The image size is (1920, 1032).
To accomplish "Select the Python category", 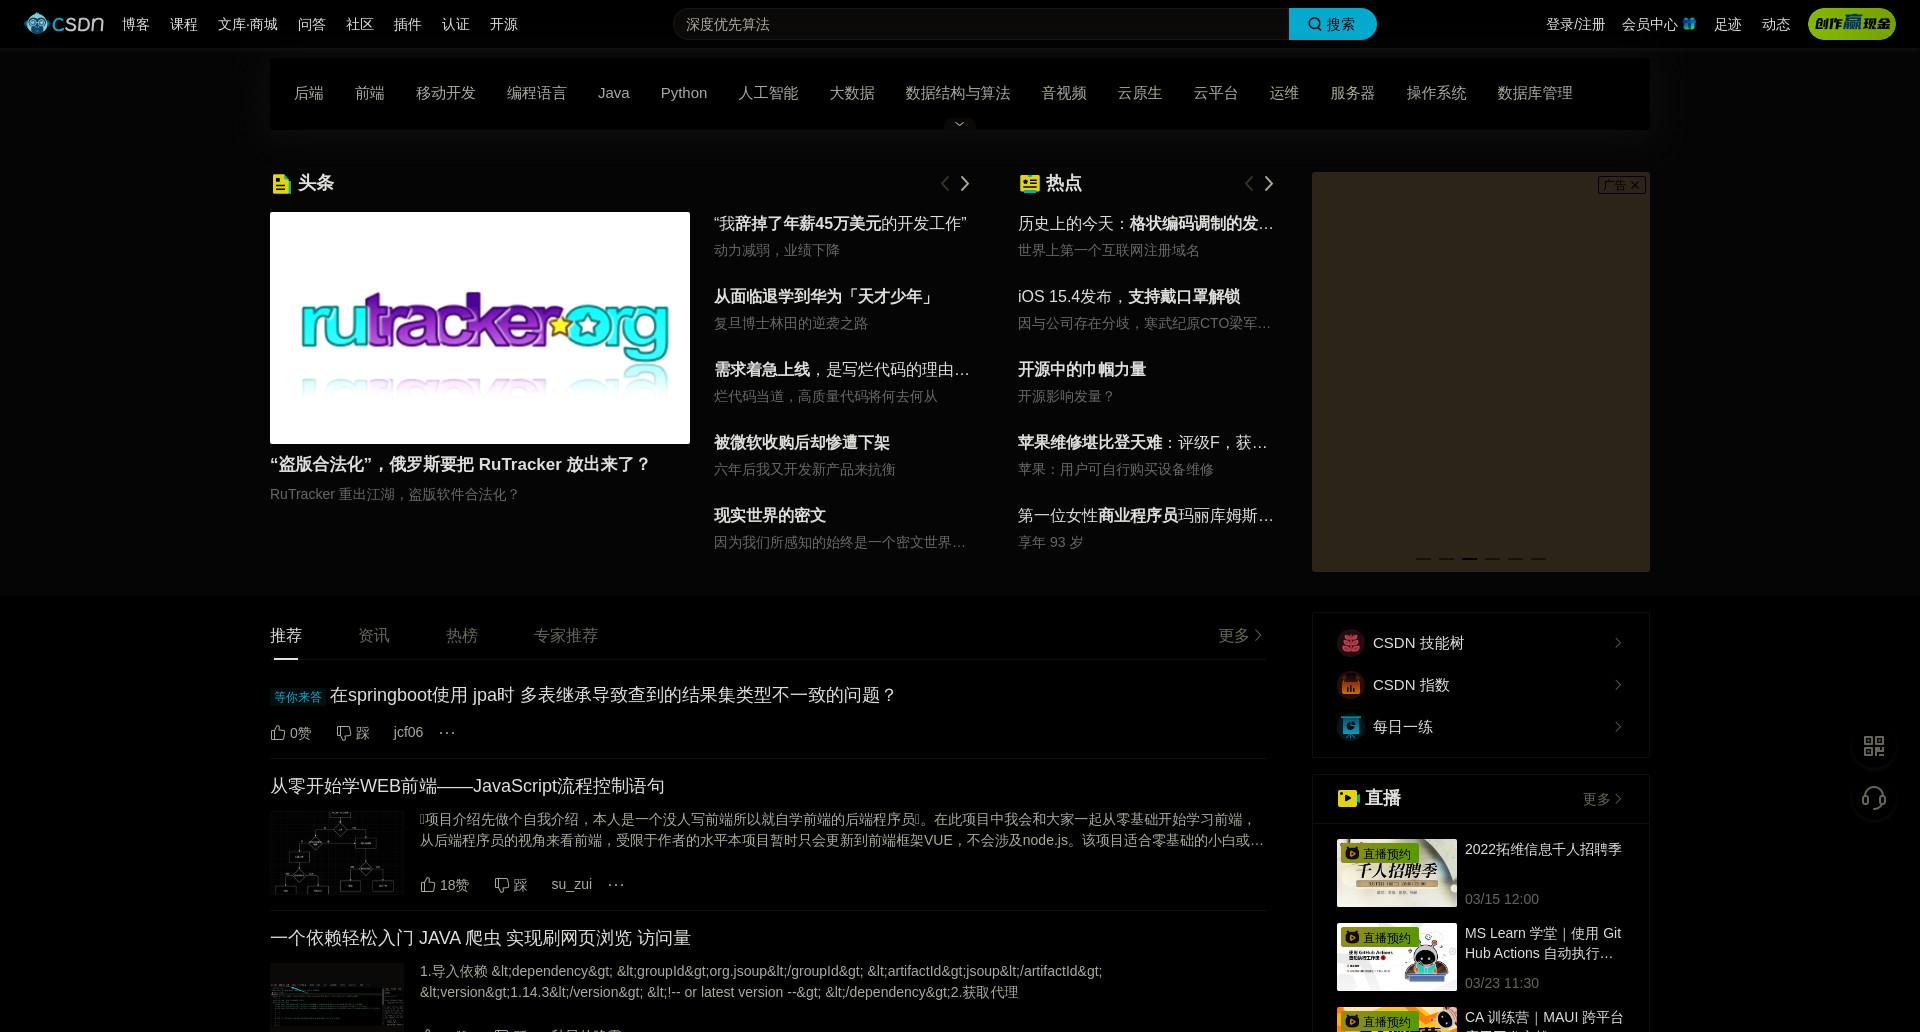I will tap(684, 93).
